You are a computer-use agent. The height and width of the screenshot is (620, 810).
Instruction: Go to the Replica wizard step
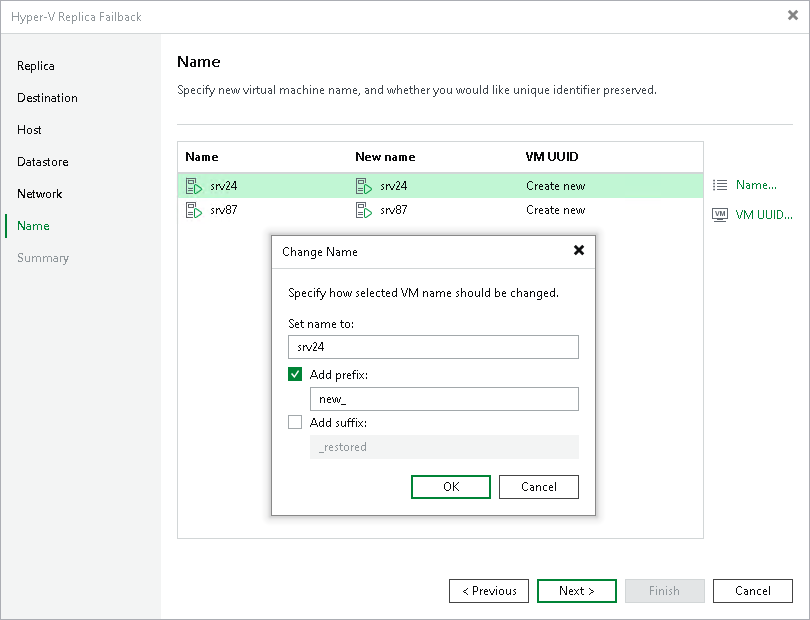[36, 66]
